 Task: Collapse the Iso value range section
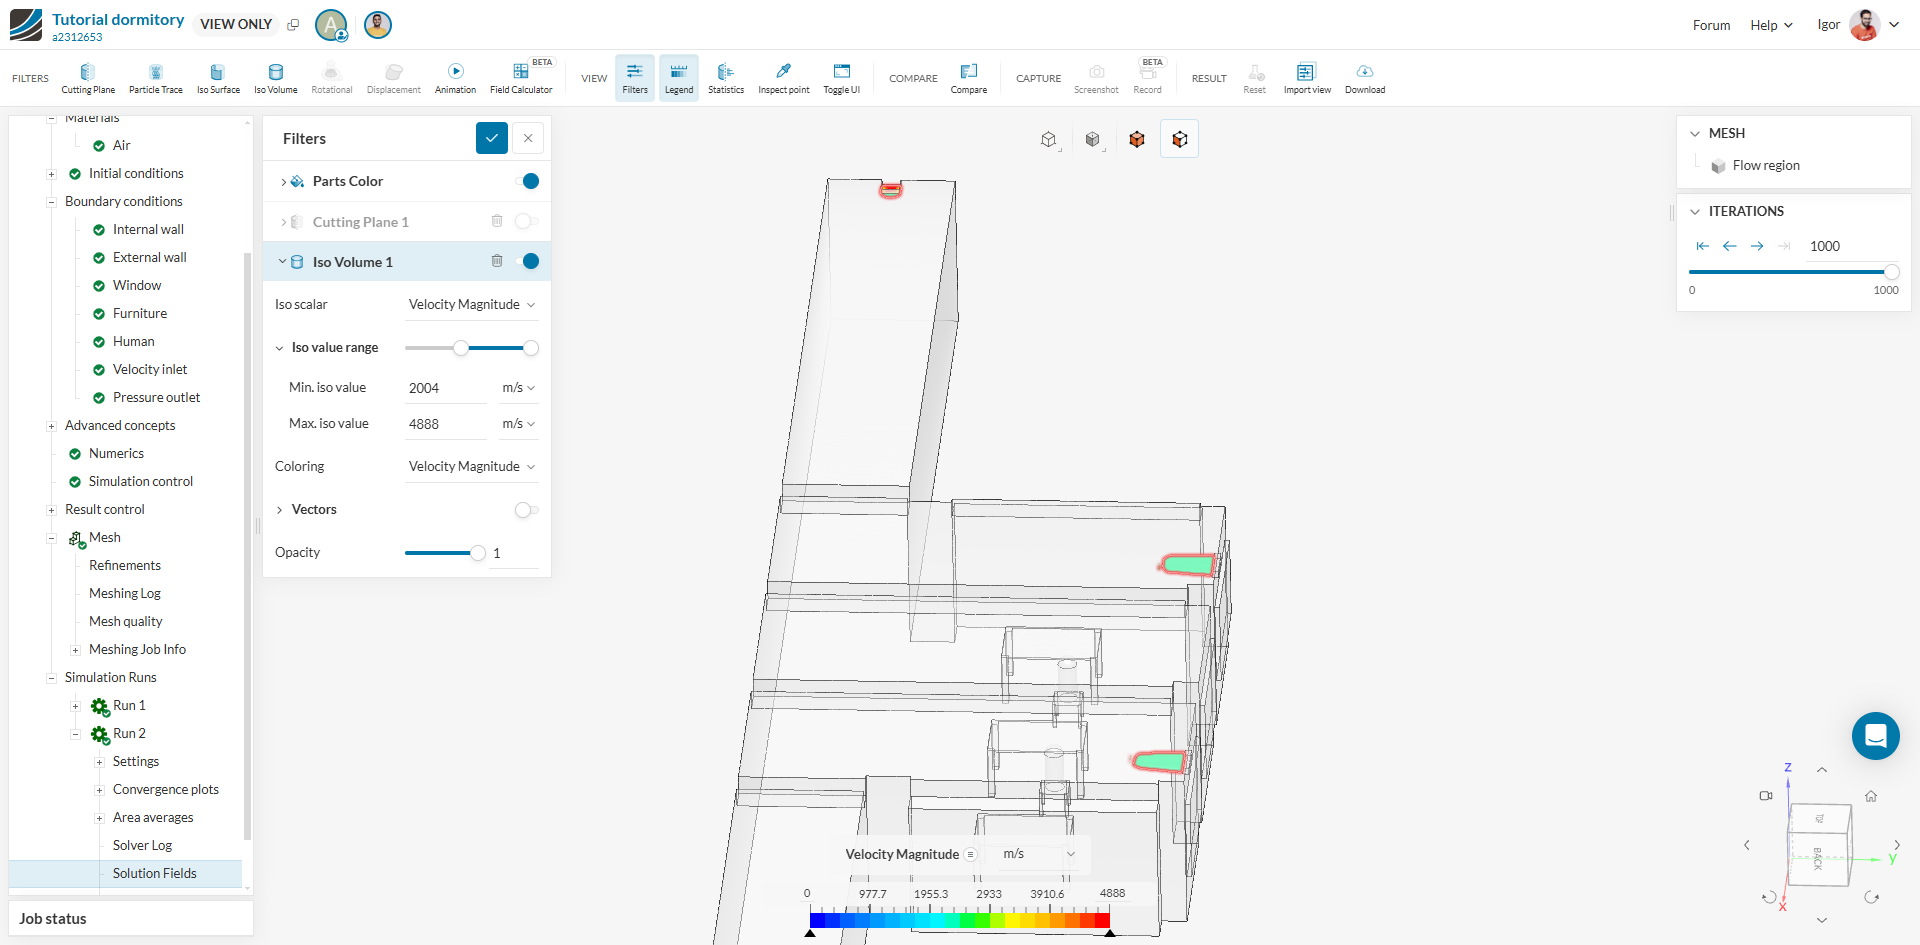(x=280, y=348)
